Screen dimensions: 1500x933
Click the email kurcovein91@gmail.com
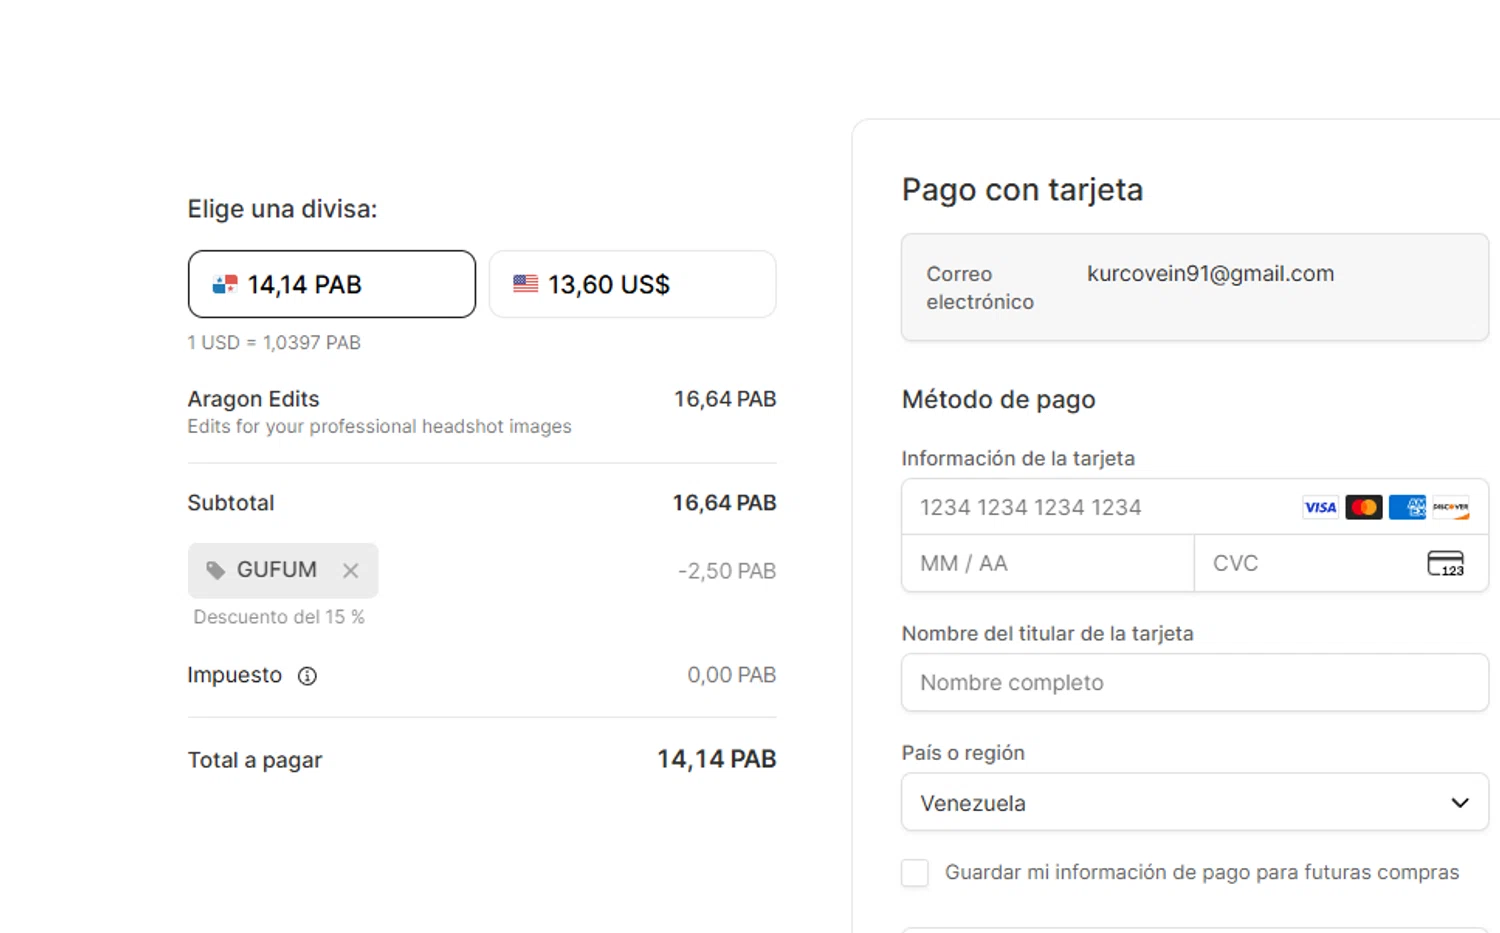point(1210,274)
